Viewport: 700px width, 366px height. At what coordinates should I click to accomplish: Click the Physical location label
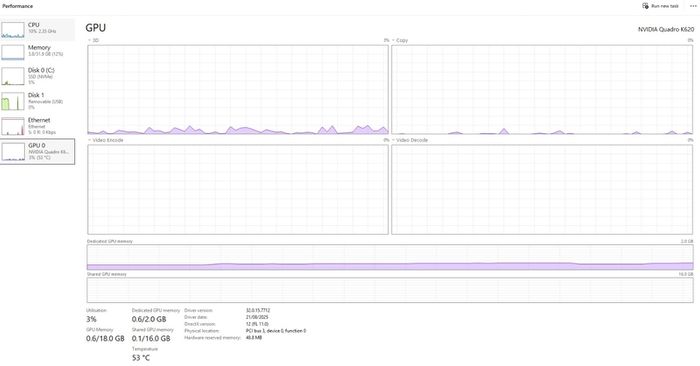click(x=202, y=331)
